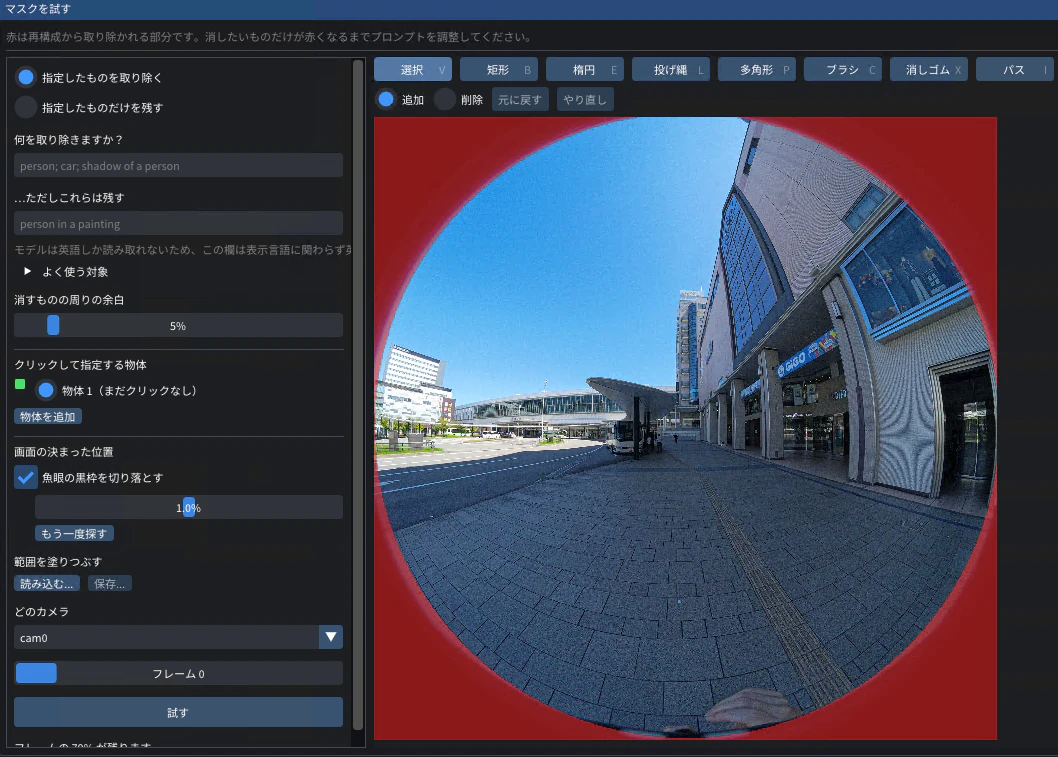
Task: Click the 物体を追加 button
Action: 48,417
